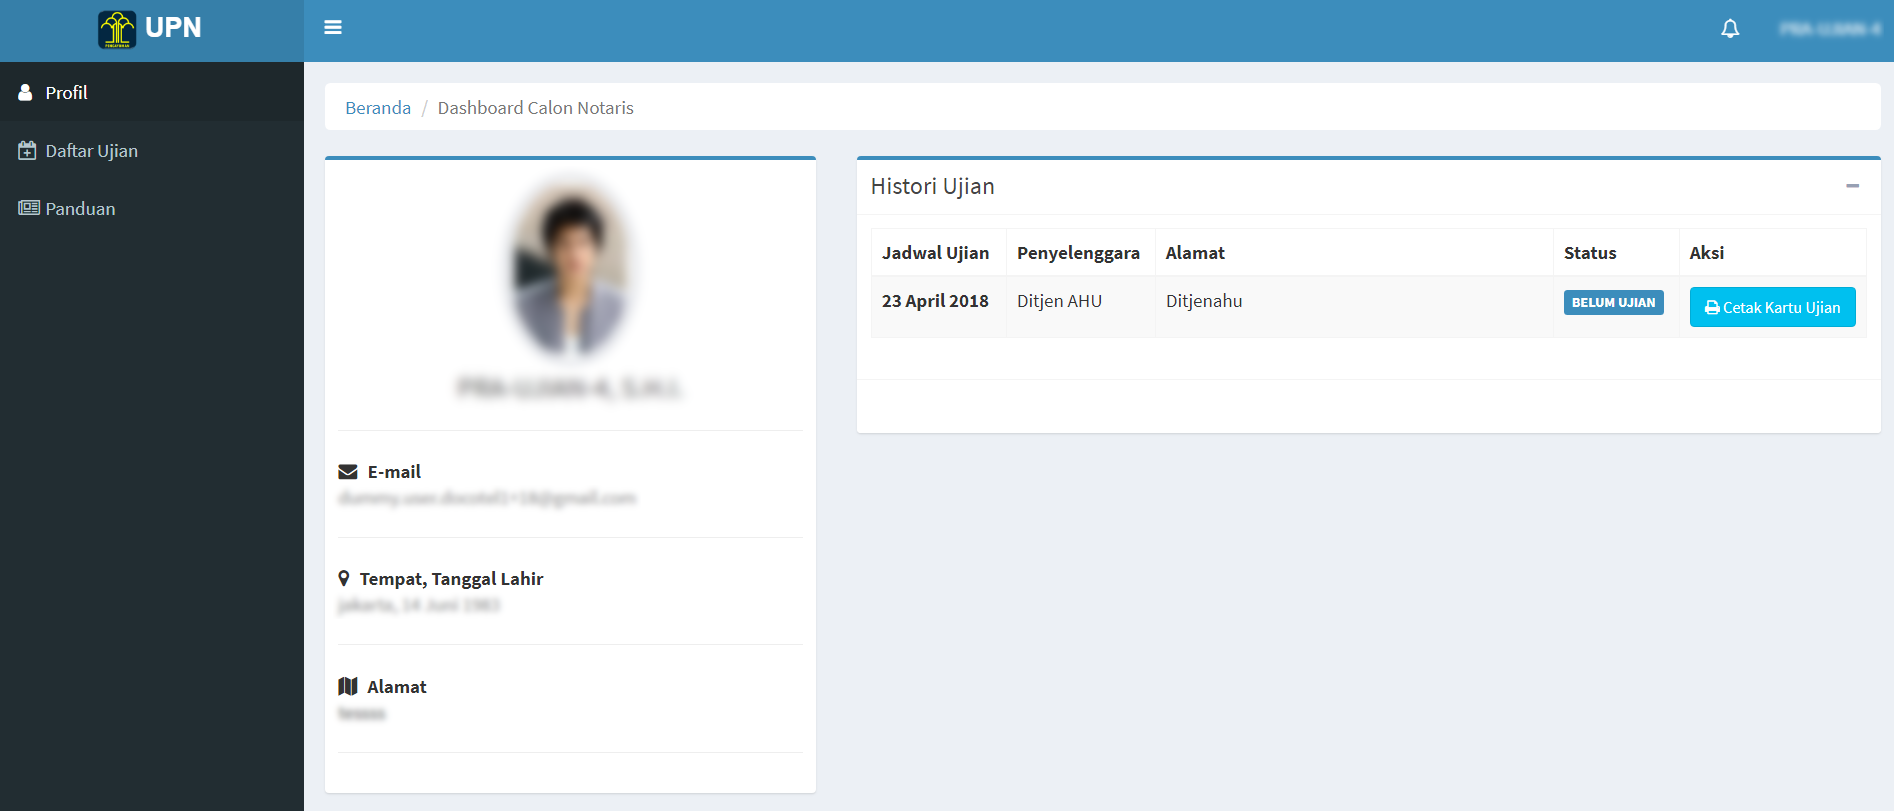Click the Jadwal Ujian column header
Viewport: 1894px width, 811px height.
tap(935, 253)
